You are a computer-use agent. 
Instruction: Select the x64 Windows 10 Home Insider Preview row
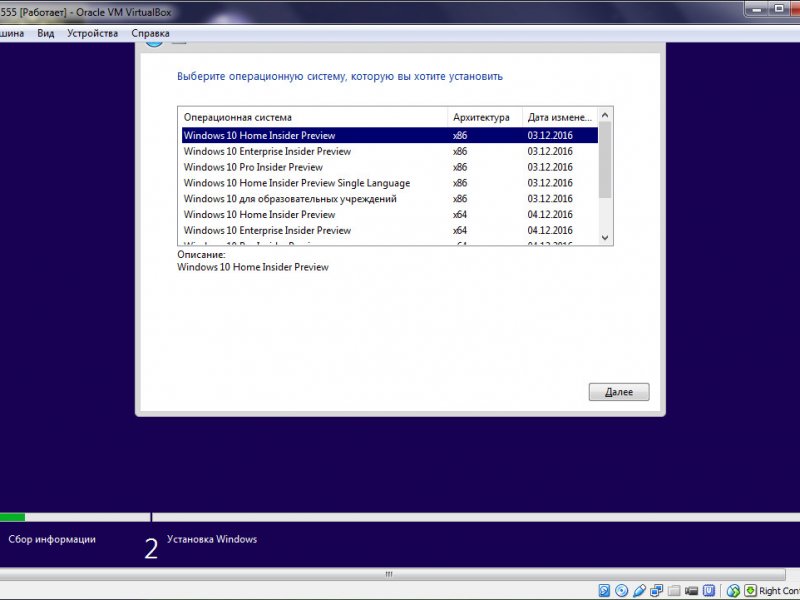tap(390, 214)
